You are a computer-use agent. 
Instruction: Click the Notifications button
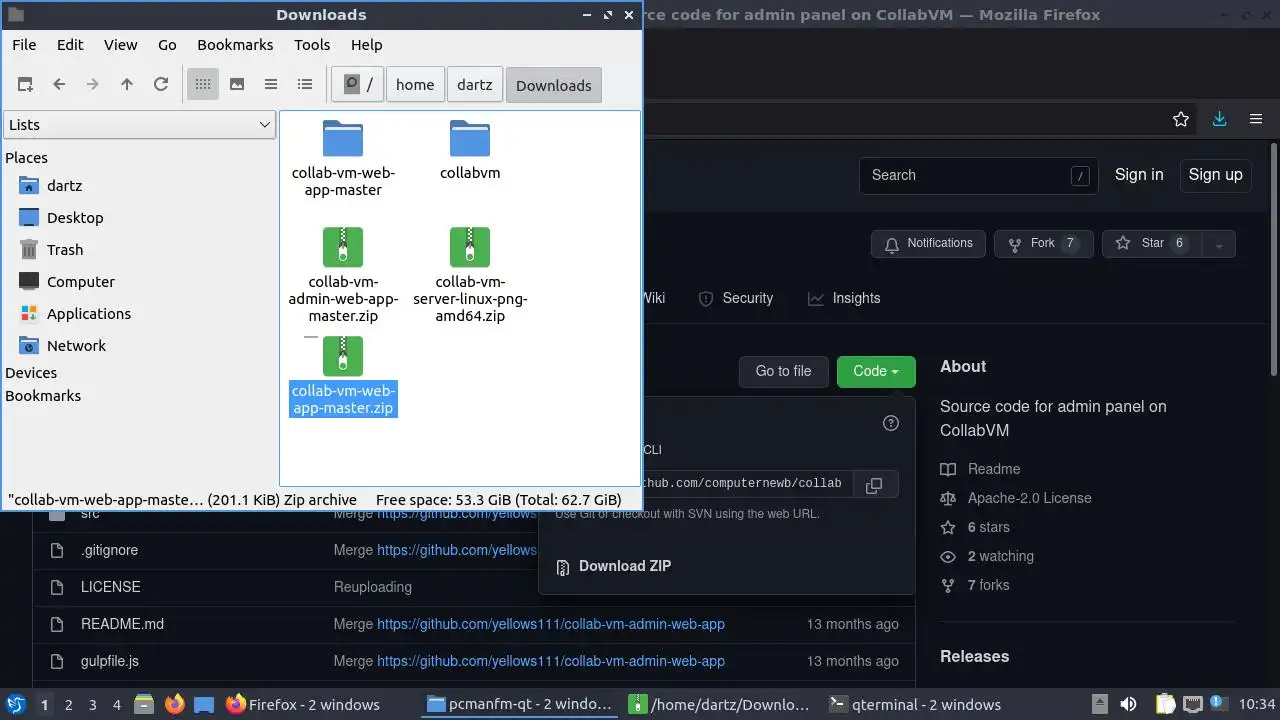pos(929,243)
